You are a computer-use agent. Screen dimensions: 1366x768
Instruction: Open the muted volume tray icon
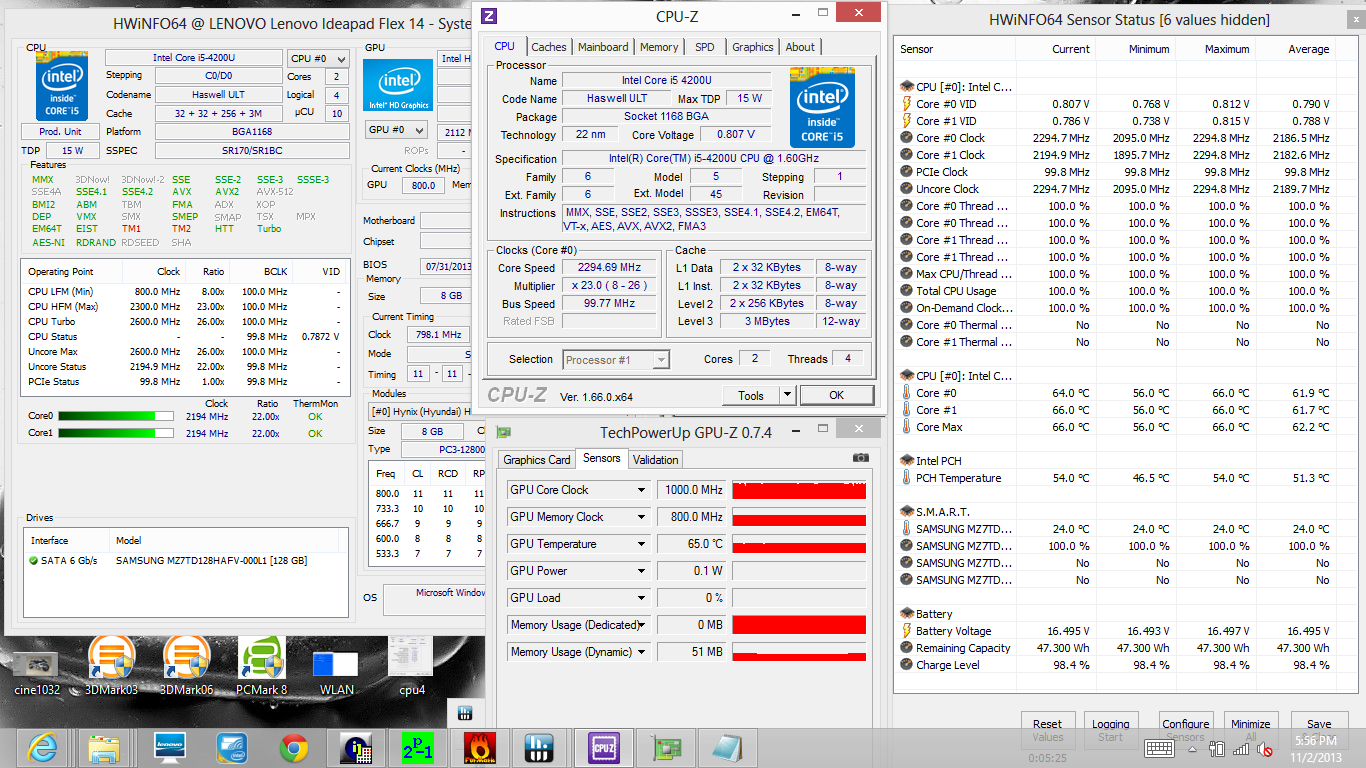pos(1264,748)
